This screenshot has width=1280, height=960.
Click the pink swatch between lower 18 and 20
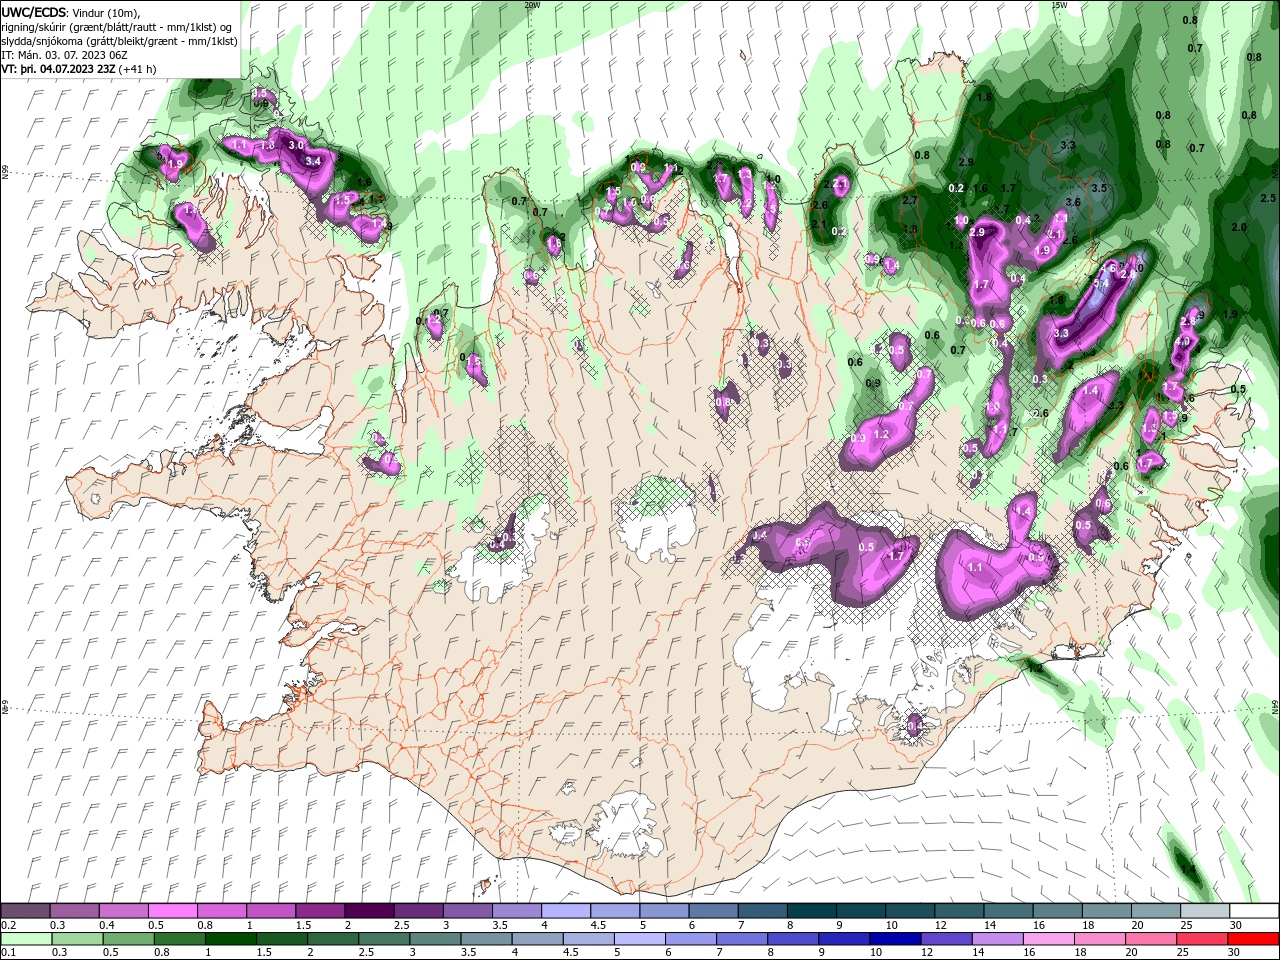click(x=1098, y=939)
